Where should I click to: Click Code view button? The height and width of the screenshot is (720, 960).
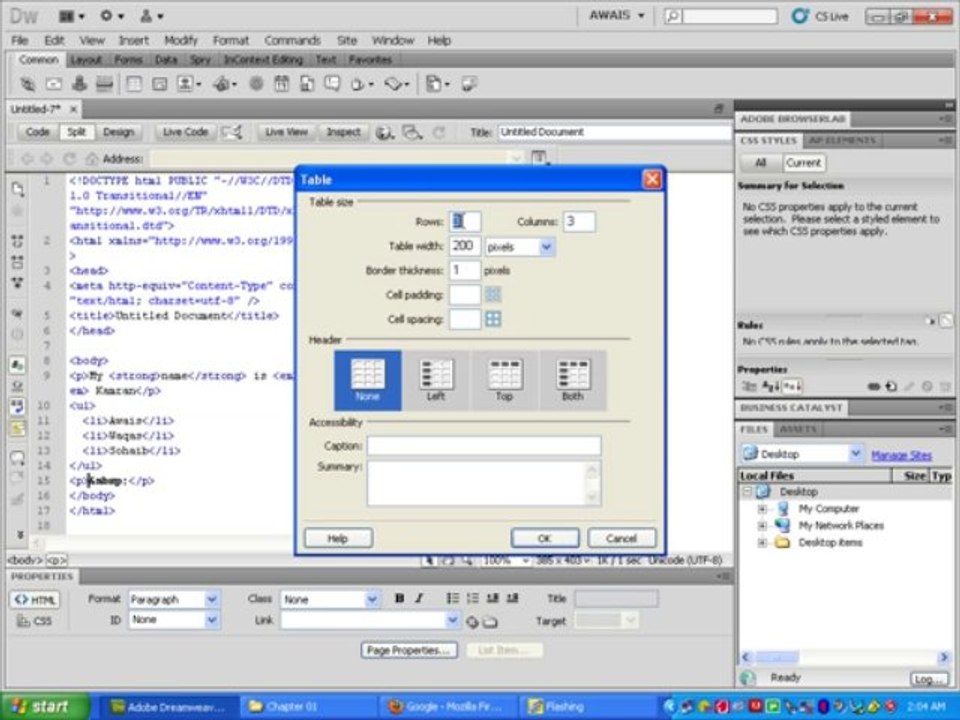pyautogui.click(x=37, y=132)
